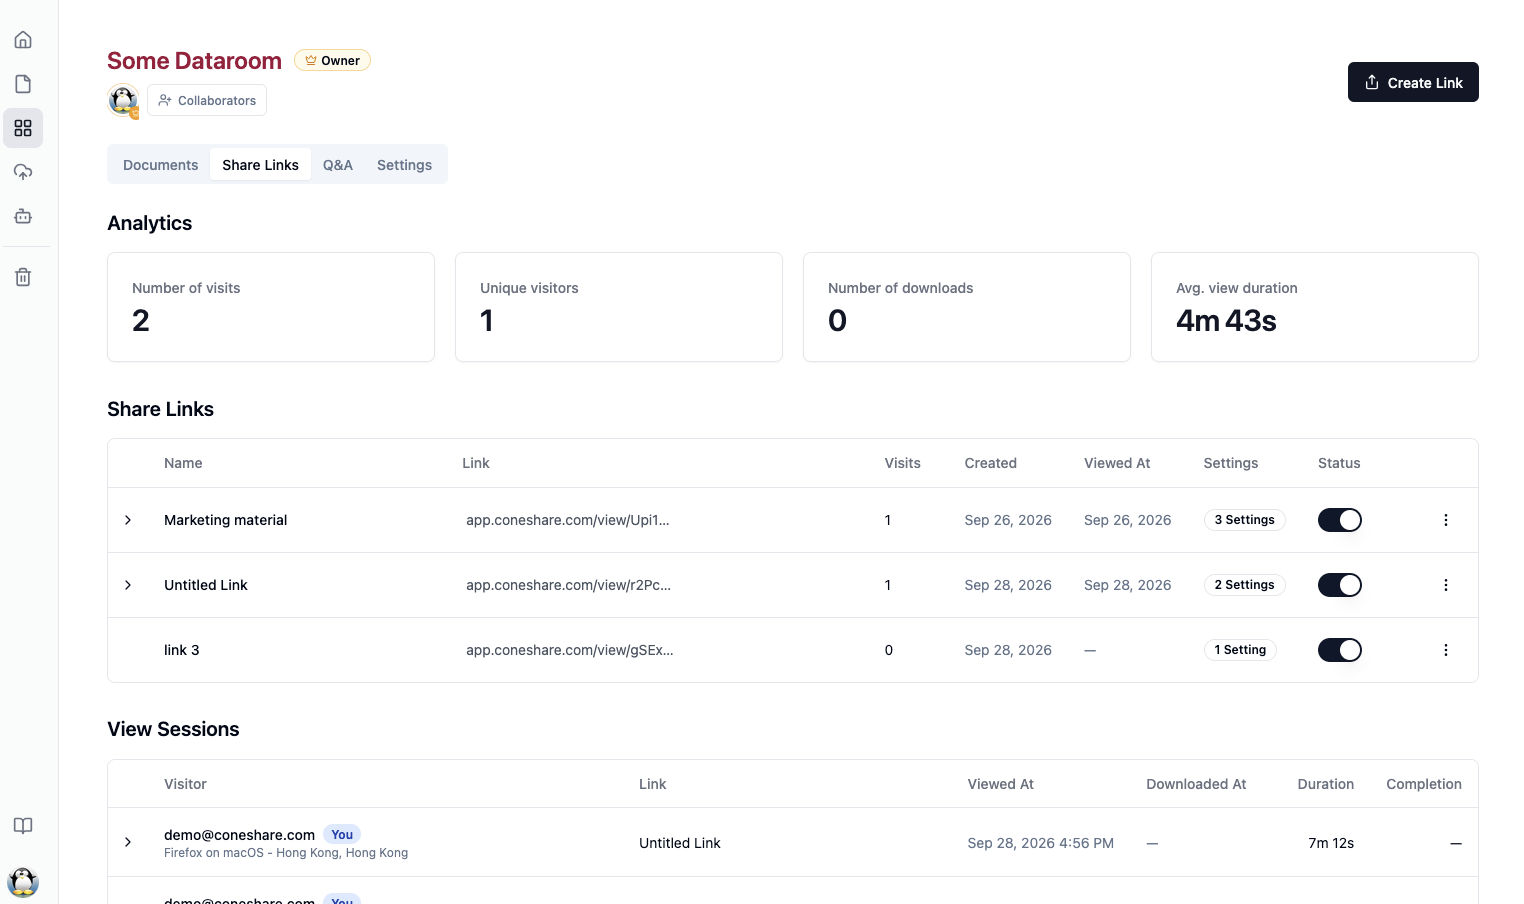
Task: Open more options for Marketing material link
Action: point(1445,520)
